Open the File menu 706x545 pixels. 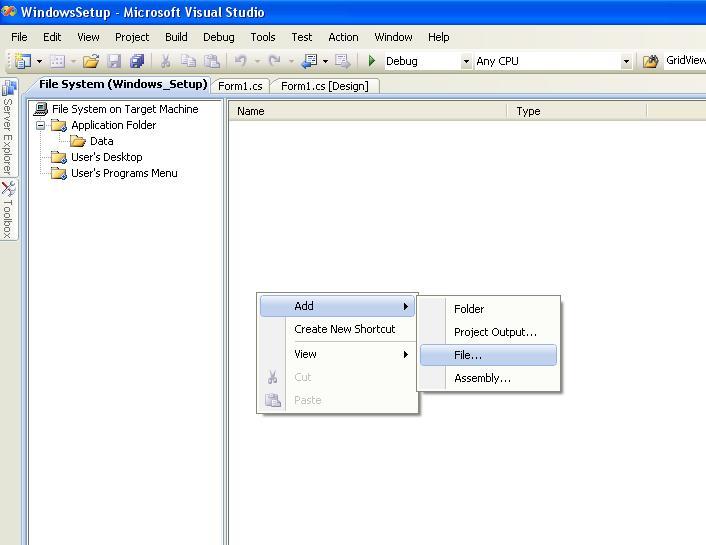(x=19, y=37)
